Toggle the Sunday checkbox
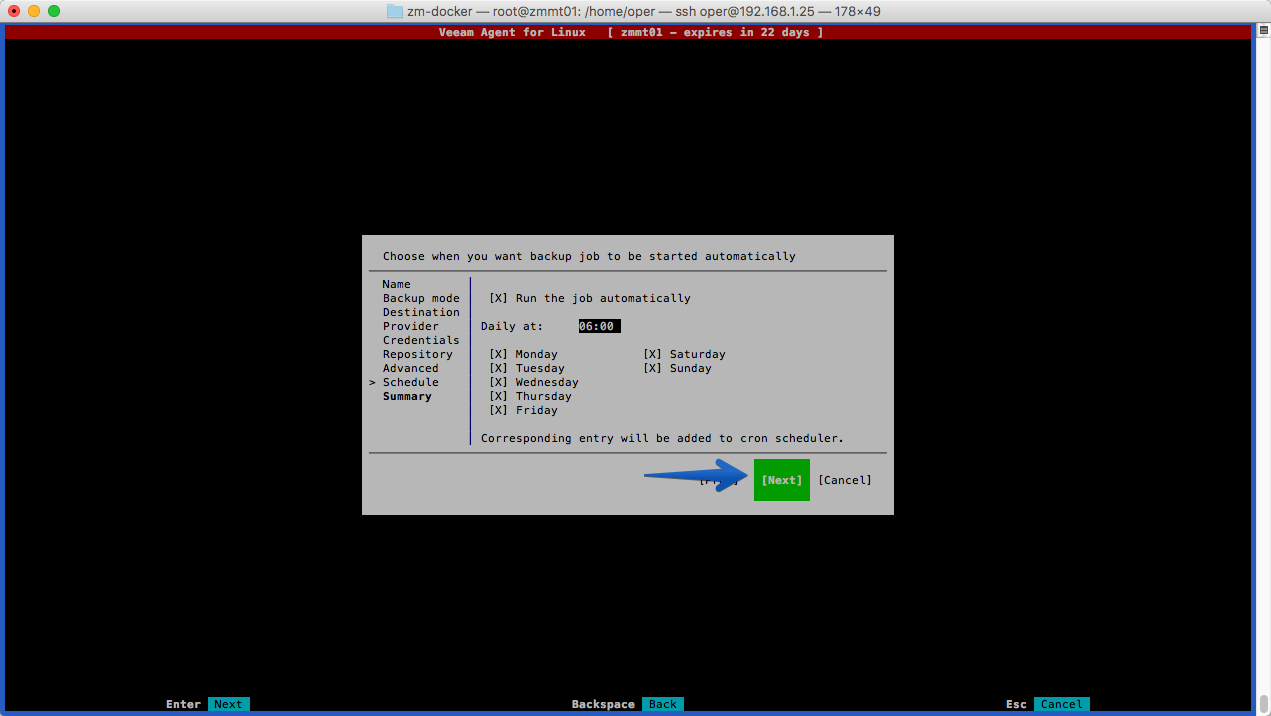Screen dimensions: 1271x716 (652, 368)
